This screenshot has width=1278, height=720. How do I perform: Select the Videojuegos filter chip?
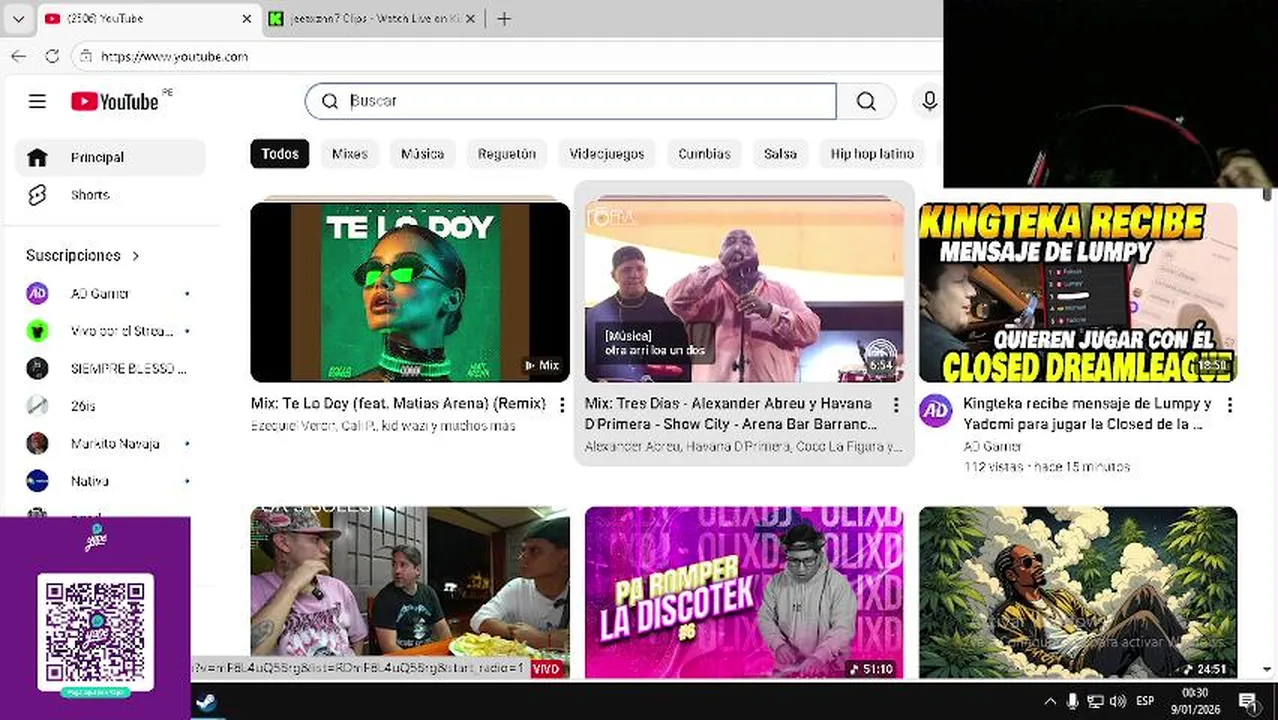pos(607,154)
